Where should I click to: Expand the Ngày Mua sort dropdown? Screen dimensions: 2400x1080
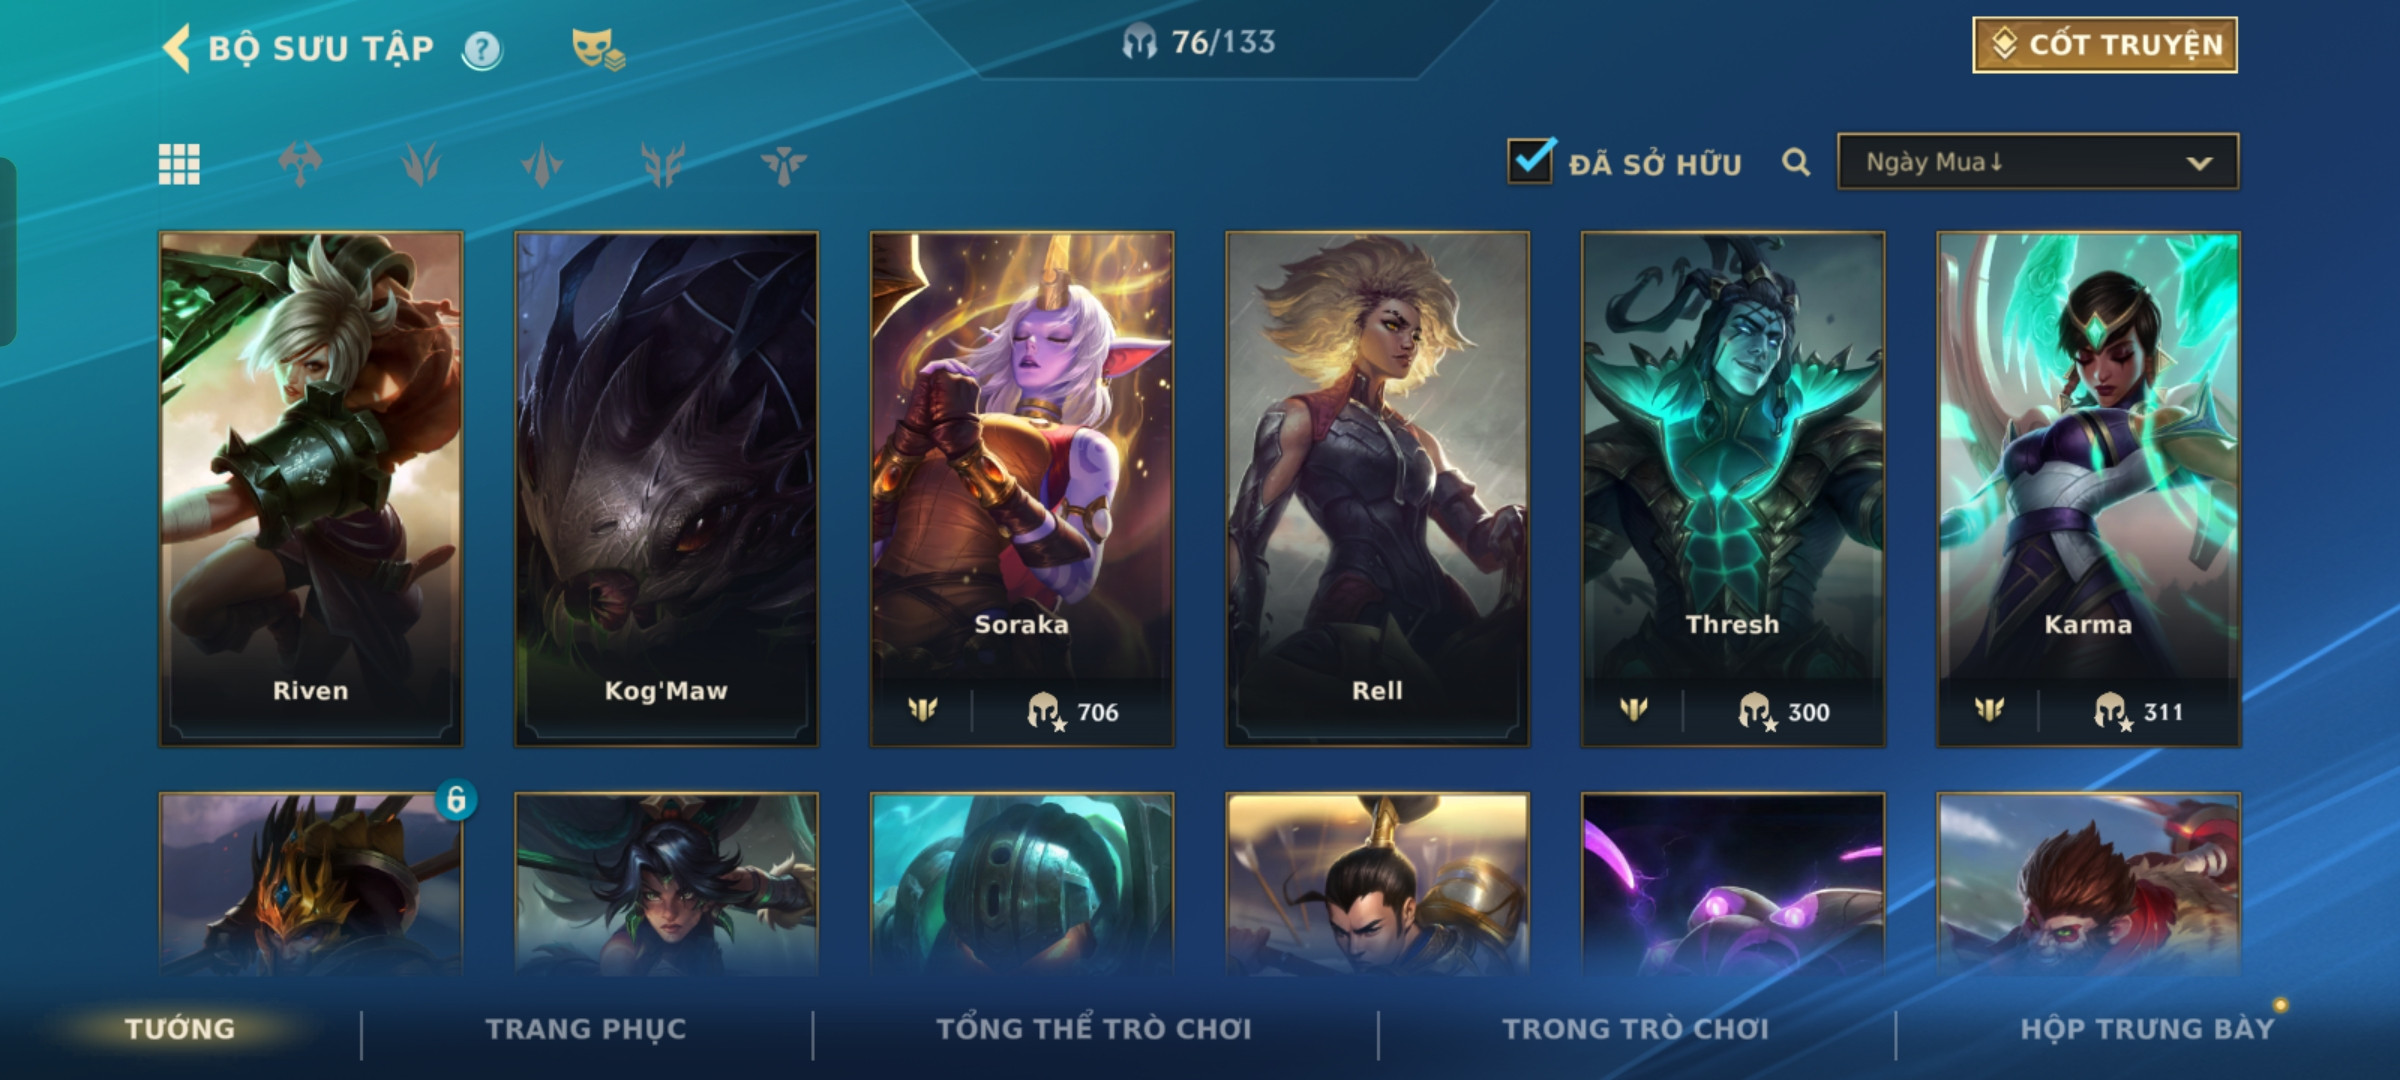click(x=2038, y=162)
